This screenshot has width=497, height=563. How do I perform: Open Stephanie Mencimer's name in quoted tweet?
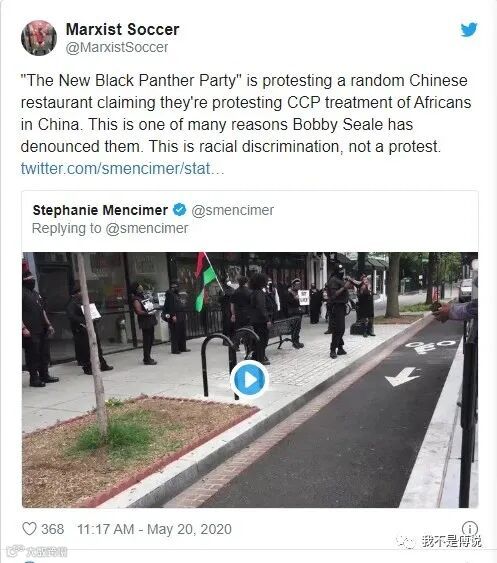coord(100,210)
